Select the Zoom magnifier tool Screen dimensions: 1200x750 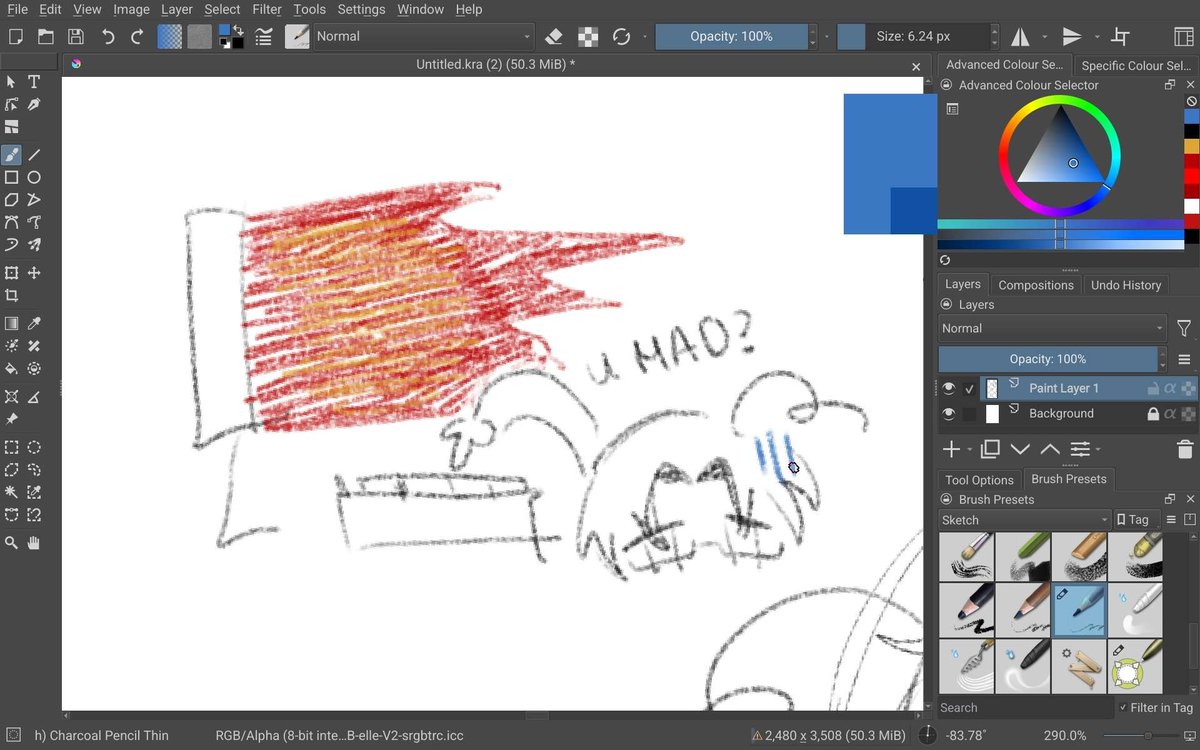coord(12,542)
